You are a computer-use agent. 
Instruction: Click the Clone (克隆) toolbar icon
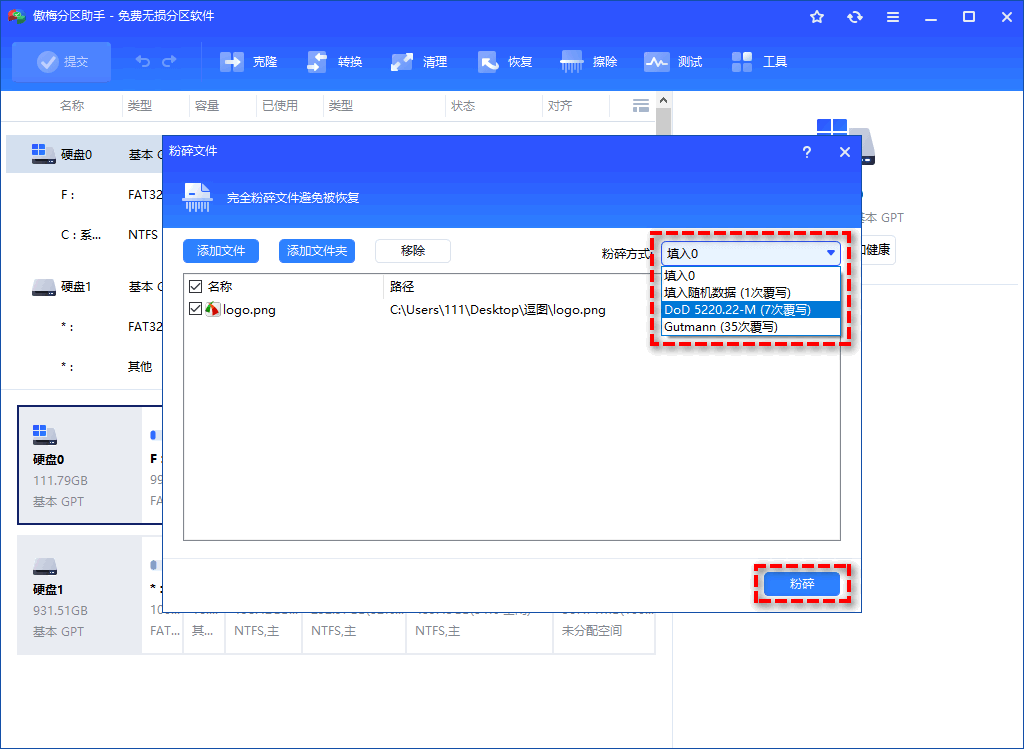click(233, 62)
